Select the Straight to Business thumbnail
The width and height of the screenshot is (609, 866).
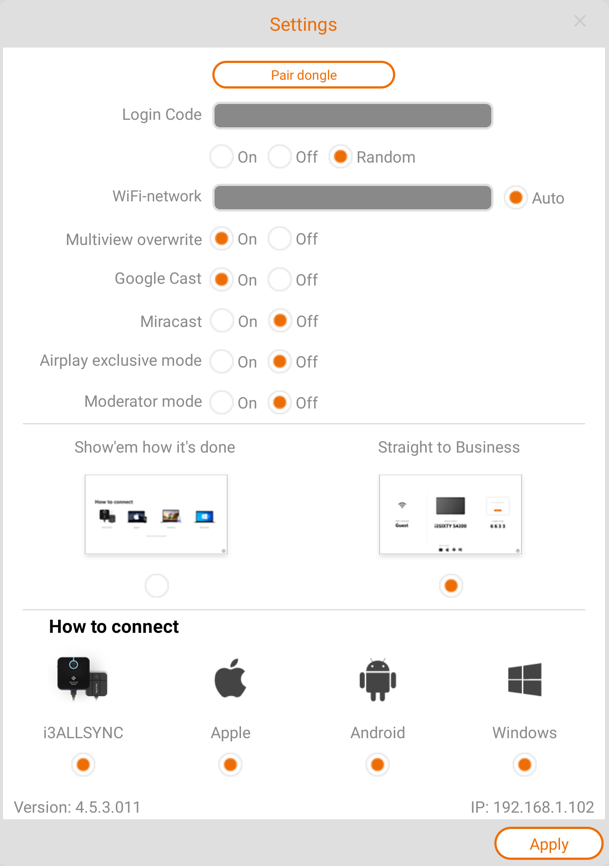[x=450, y=514]
